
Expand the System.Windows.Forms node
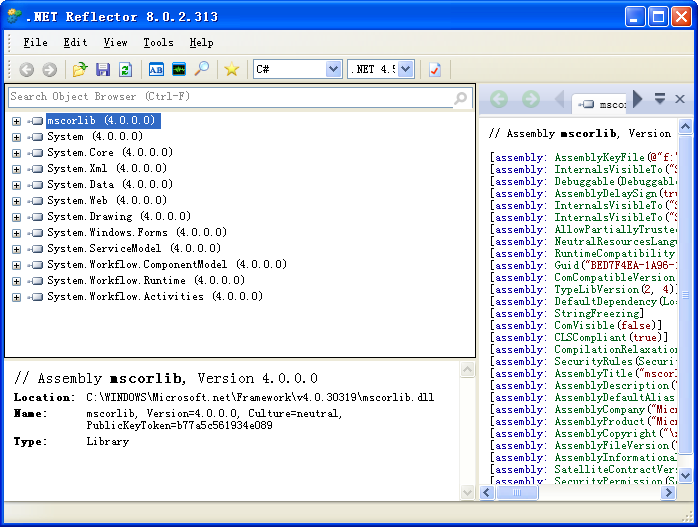(x=16, y=233)
